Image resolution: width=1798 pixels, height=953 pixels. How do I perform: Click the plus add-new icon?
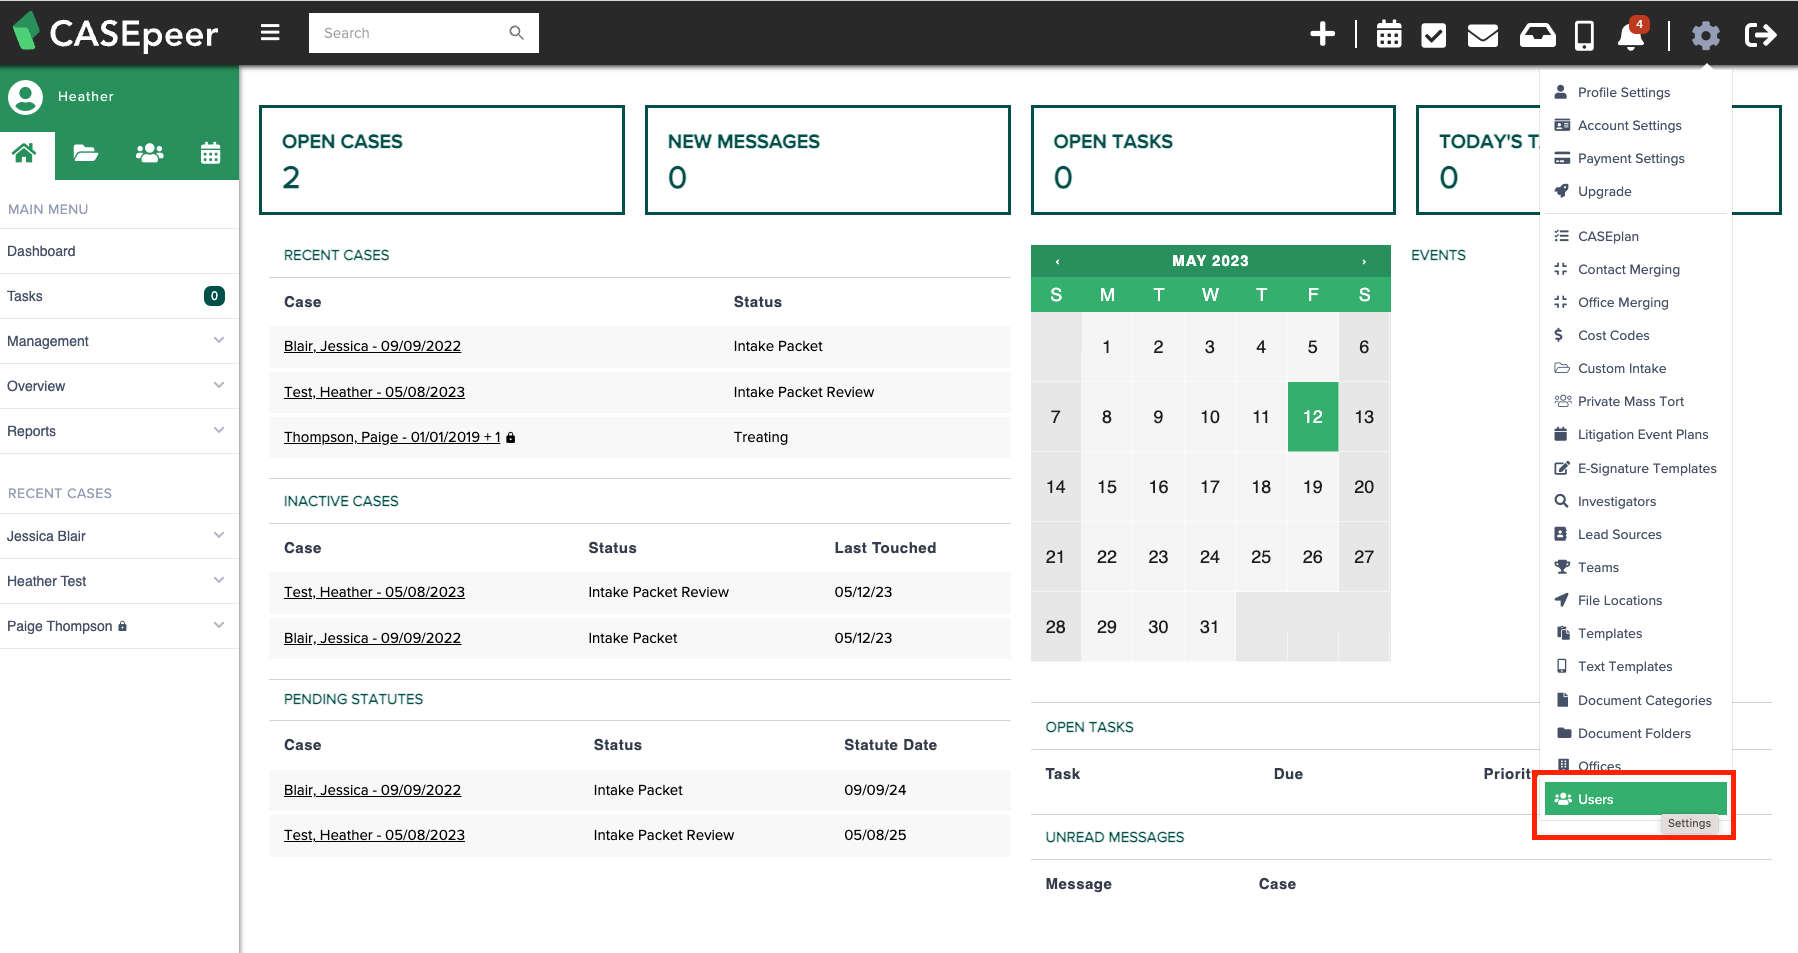(x=1322, y=34)
